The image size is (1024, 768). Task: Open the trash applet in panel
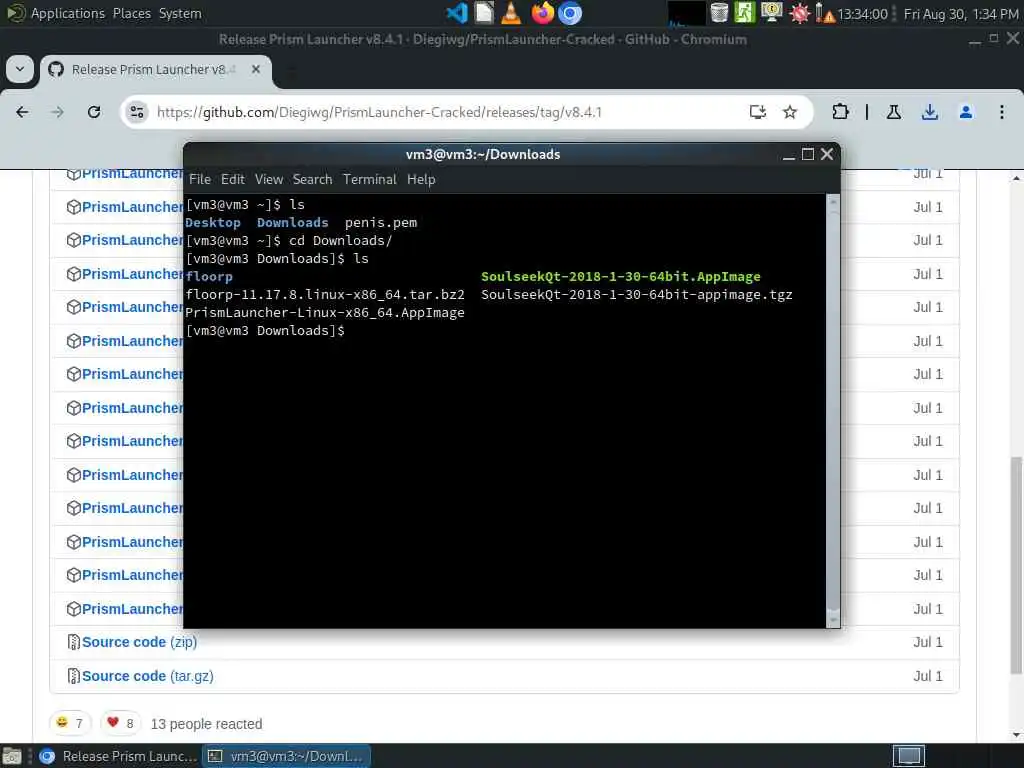[719, 13]
